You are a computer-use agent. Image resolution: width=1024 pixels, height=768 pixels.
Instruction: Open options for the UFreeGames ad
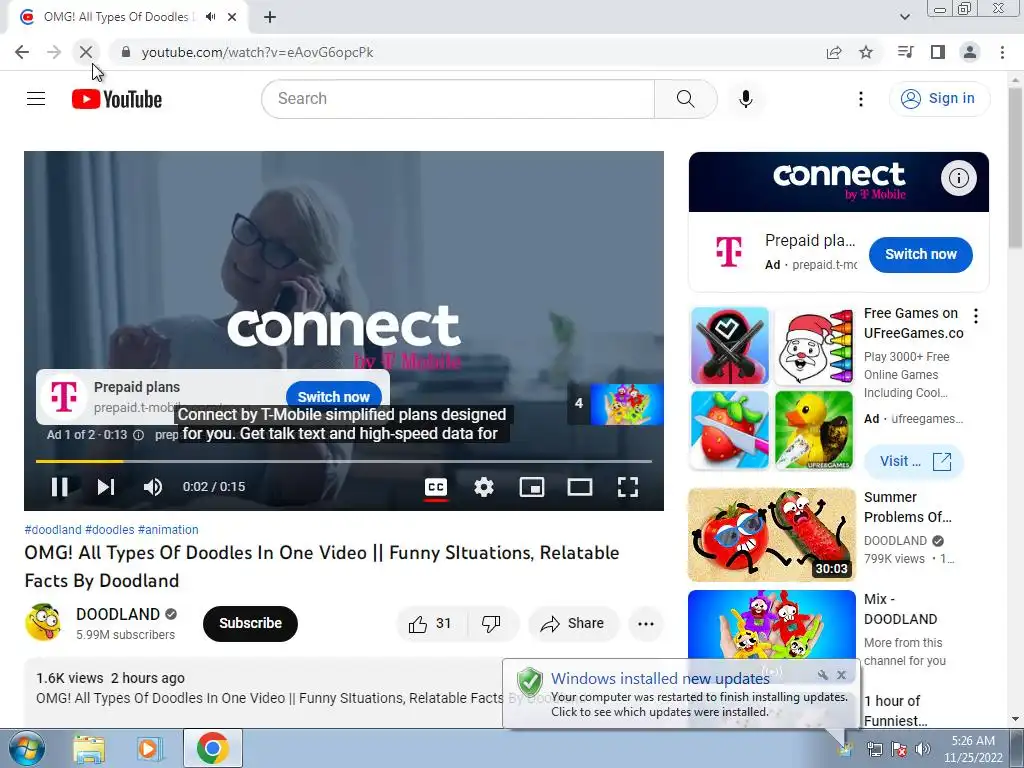click(976, 316)
